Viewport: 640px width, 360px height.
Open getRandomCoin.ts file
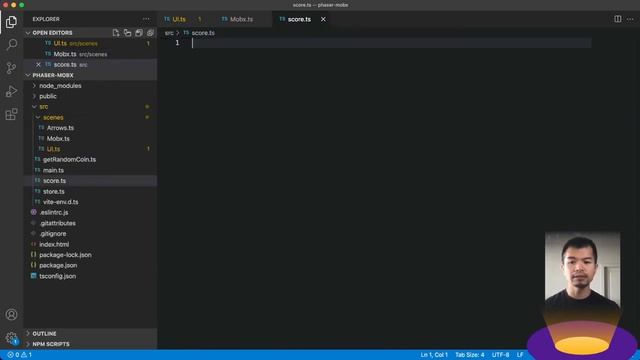point(90,160)
